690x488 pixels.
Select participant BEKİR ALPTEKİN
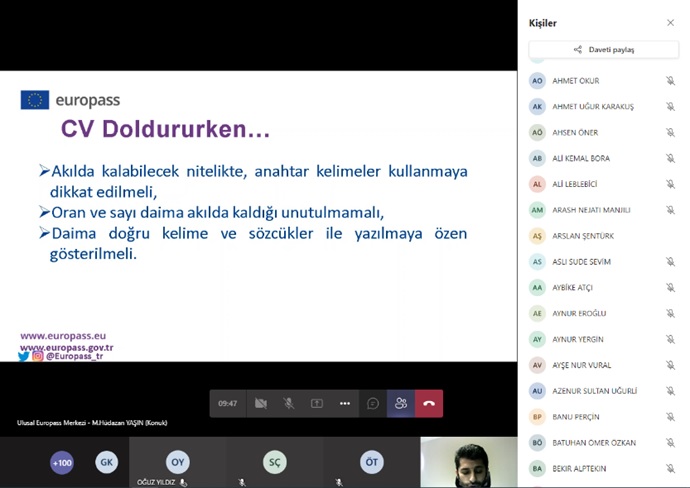click(602, 469)
